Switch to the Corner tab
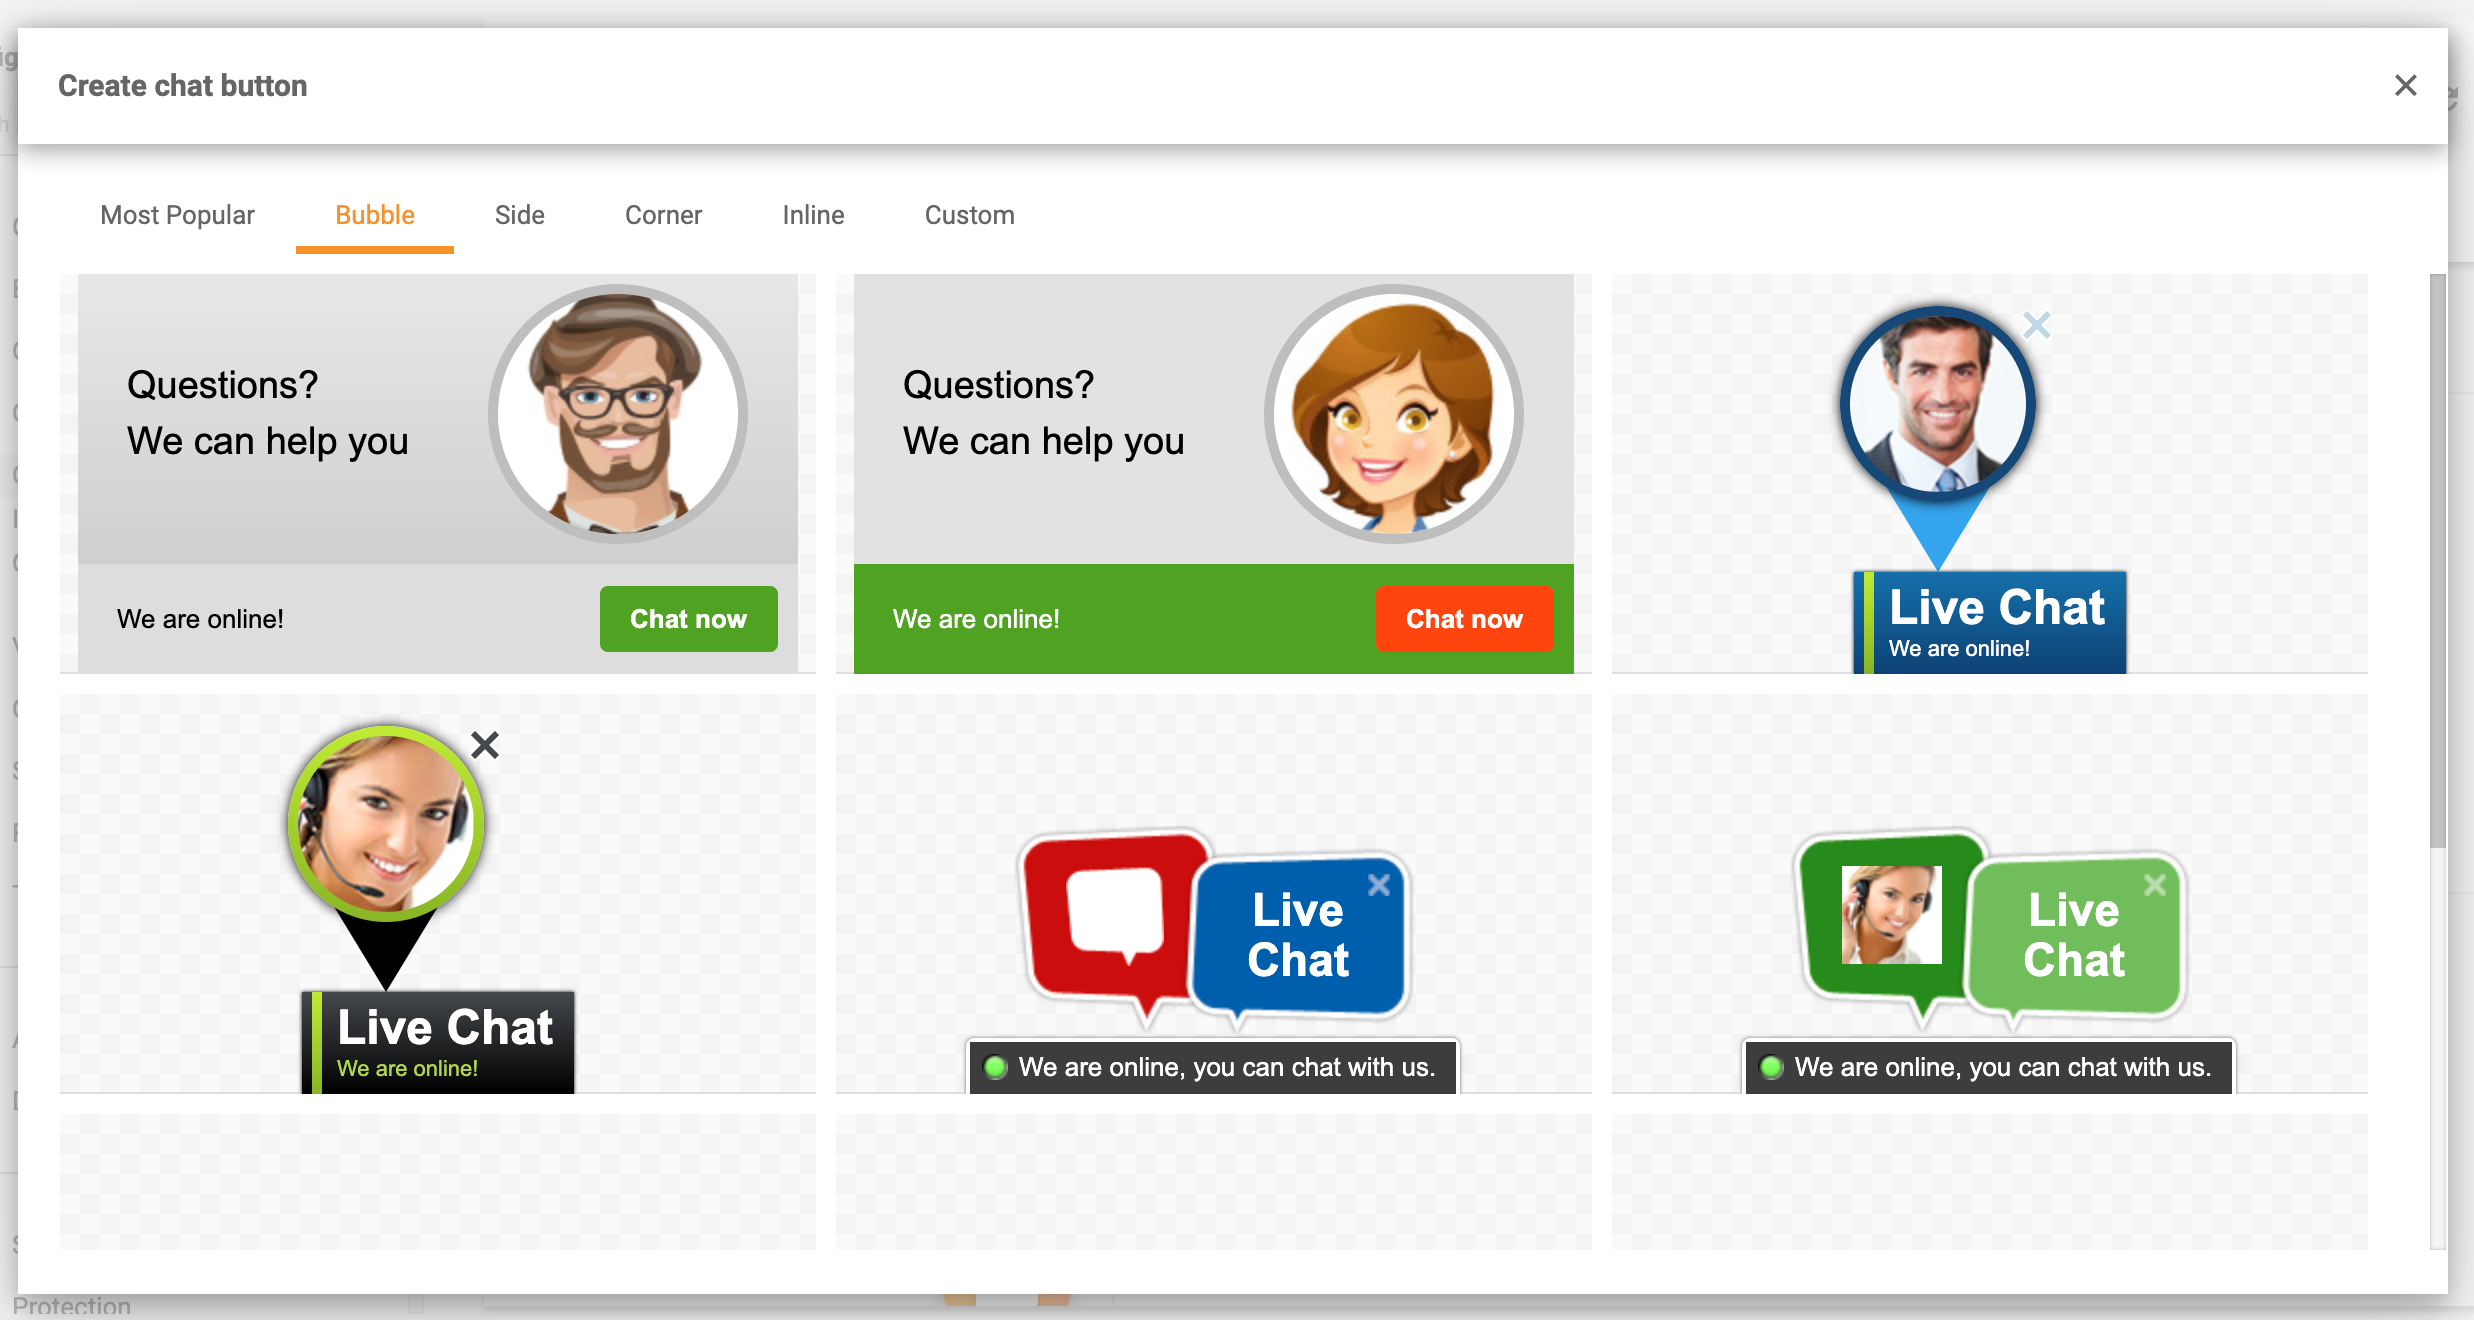Image resolution: width=2474 pixels, height=1320 pixels. coord(663,215)
